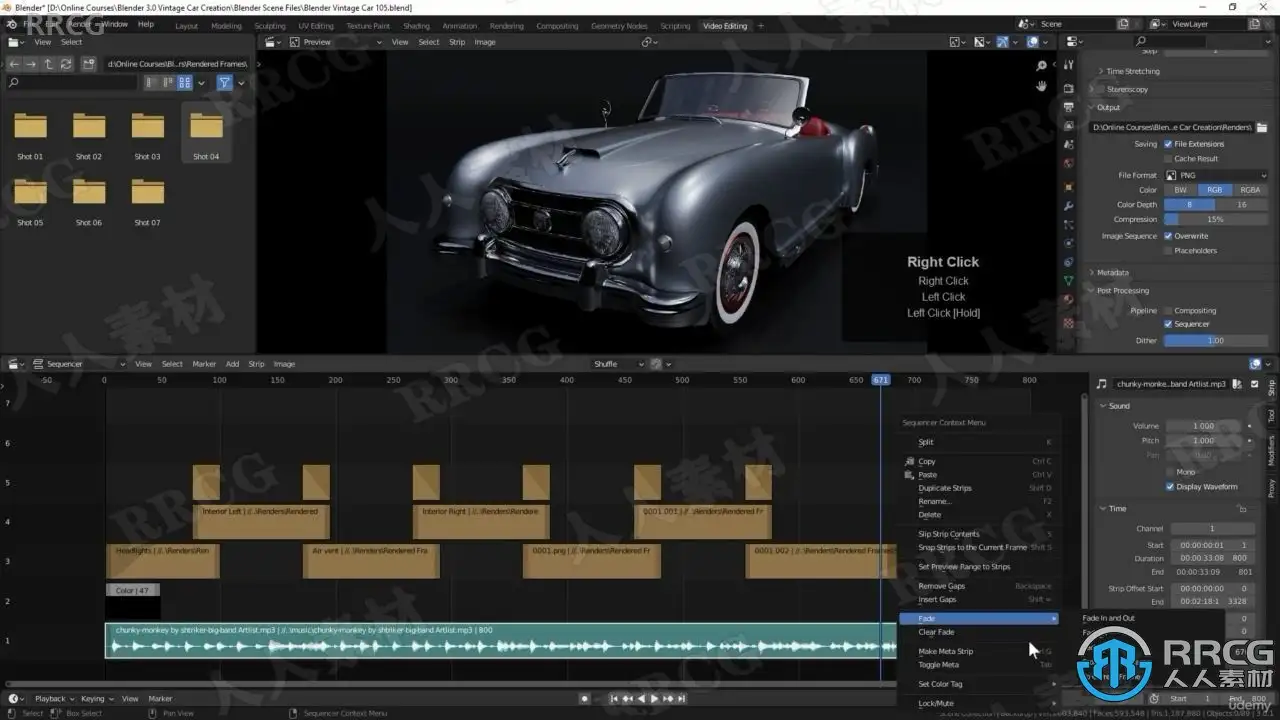
Task: Open the Tool properties tab icon
Action: pyautogui.click(x=1069, y=68)
